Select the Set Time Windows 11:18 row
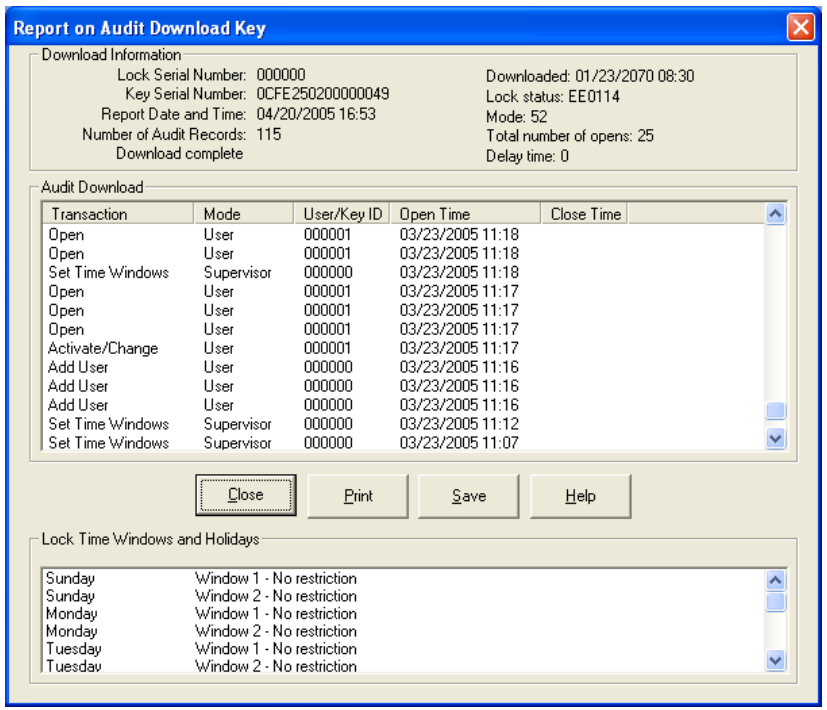This screenshot has height=710, width=827. click(x=108, y=272)
